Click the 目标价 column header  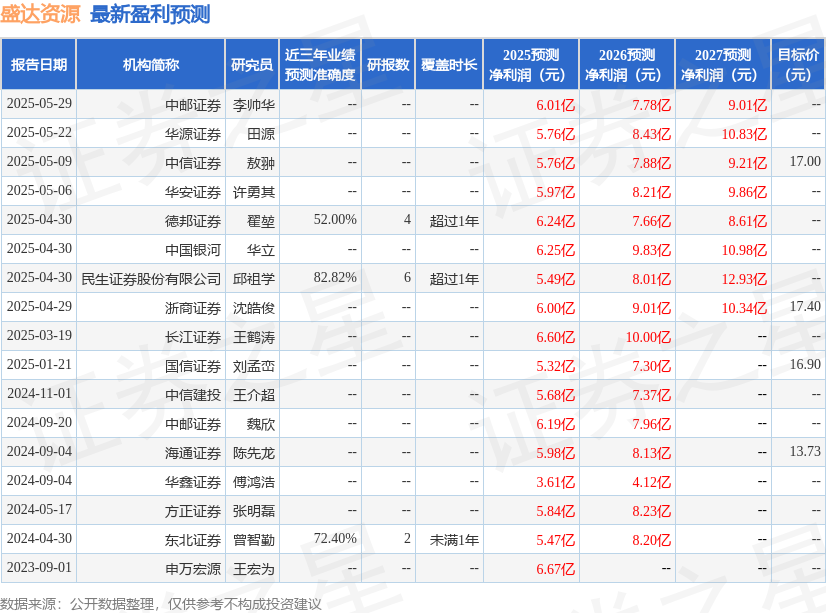pos(798,64)
